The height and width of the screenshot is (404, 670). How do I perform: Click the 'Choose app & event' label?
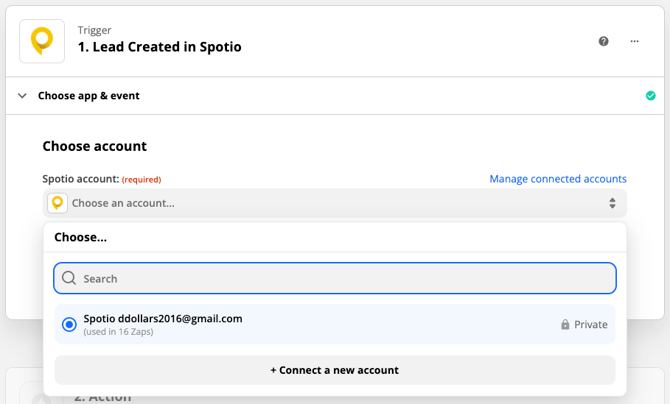88,96
